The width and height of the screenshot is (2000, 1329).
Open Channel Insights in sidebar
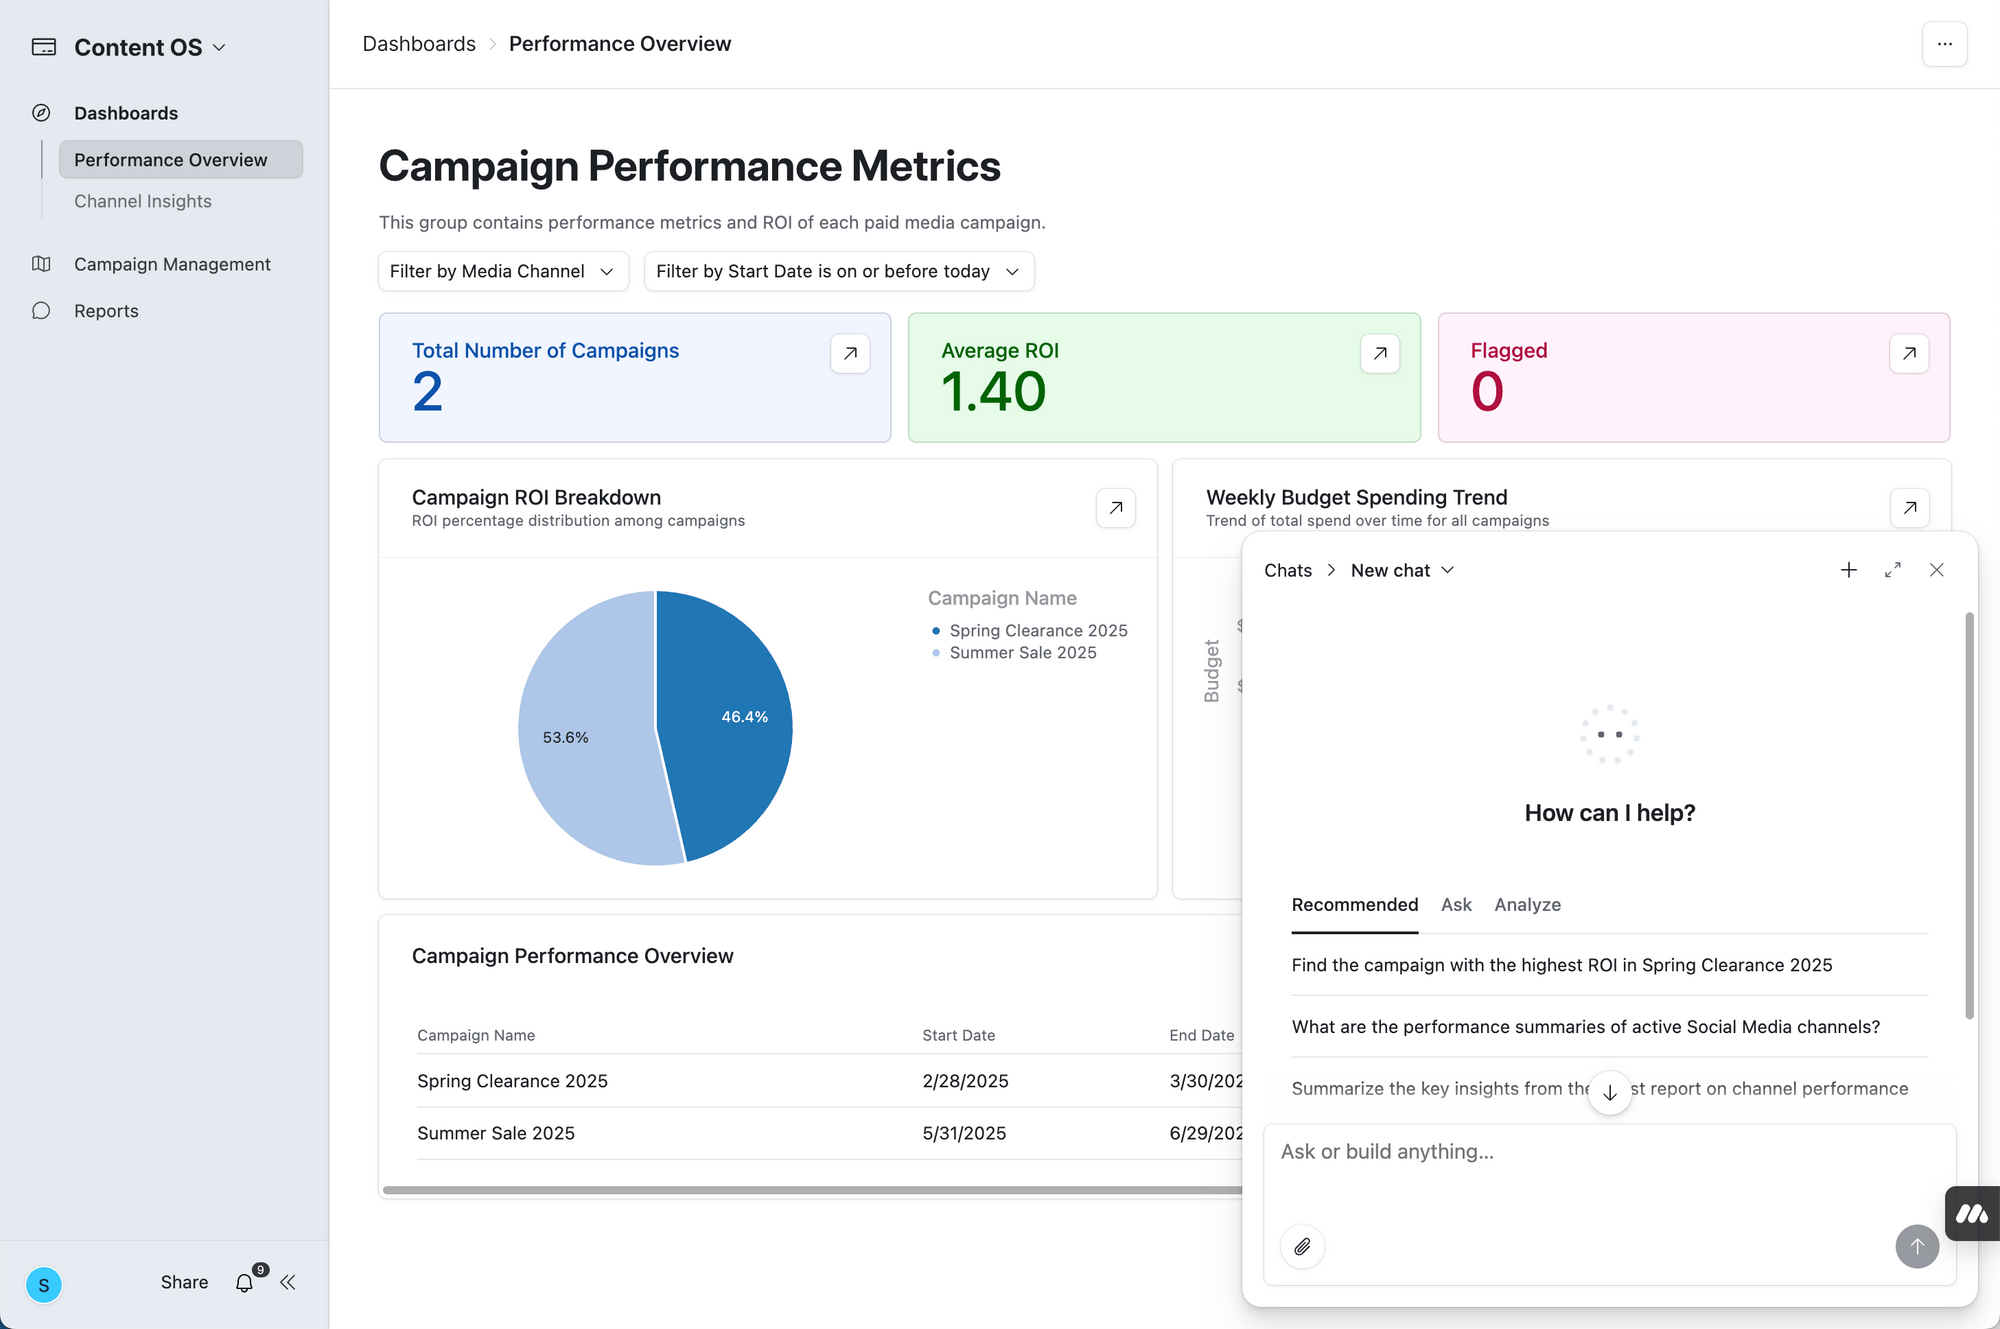143,201
